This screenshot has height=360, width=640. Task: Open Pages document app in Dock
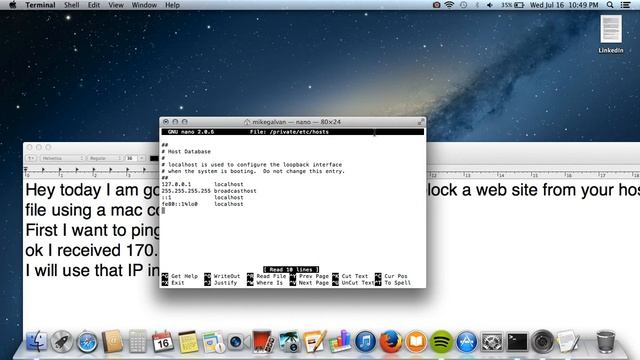pyautogui.click(x=314, y=341)
